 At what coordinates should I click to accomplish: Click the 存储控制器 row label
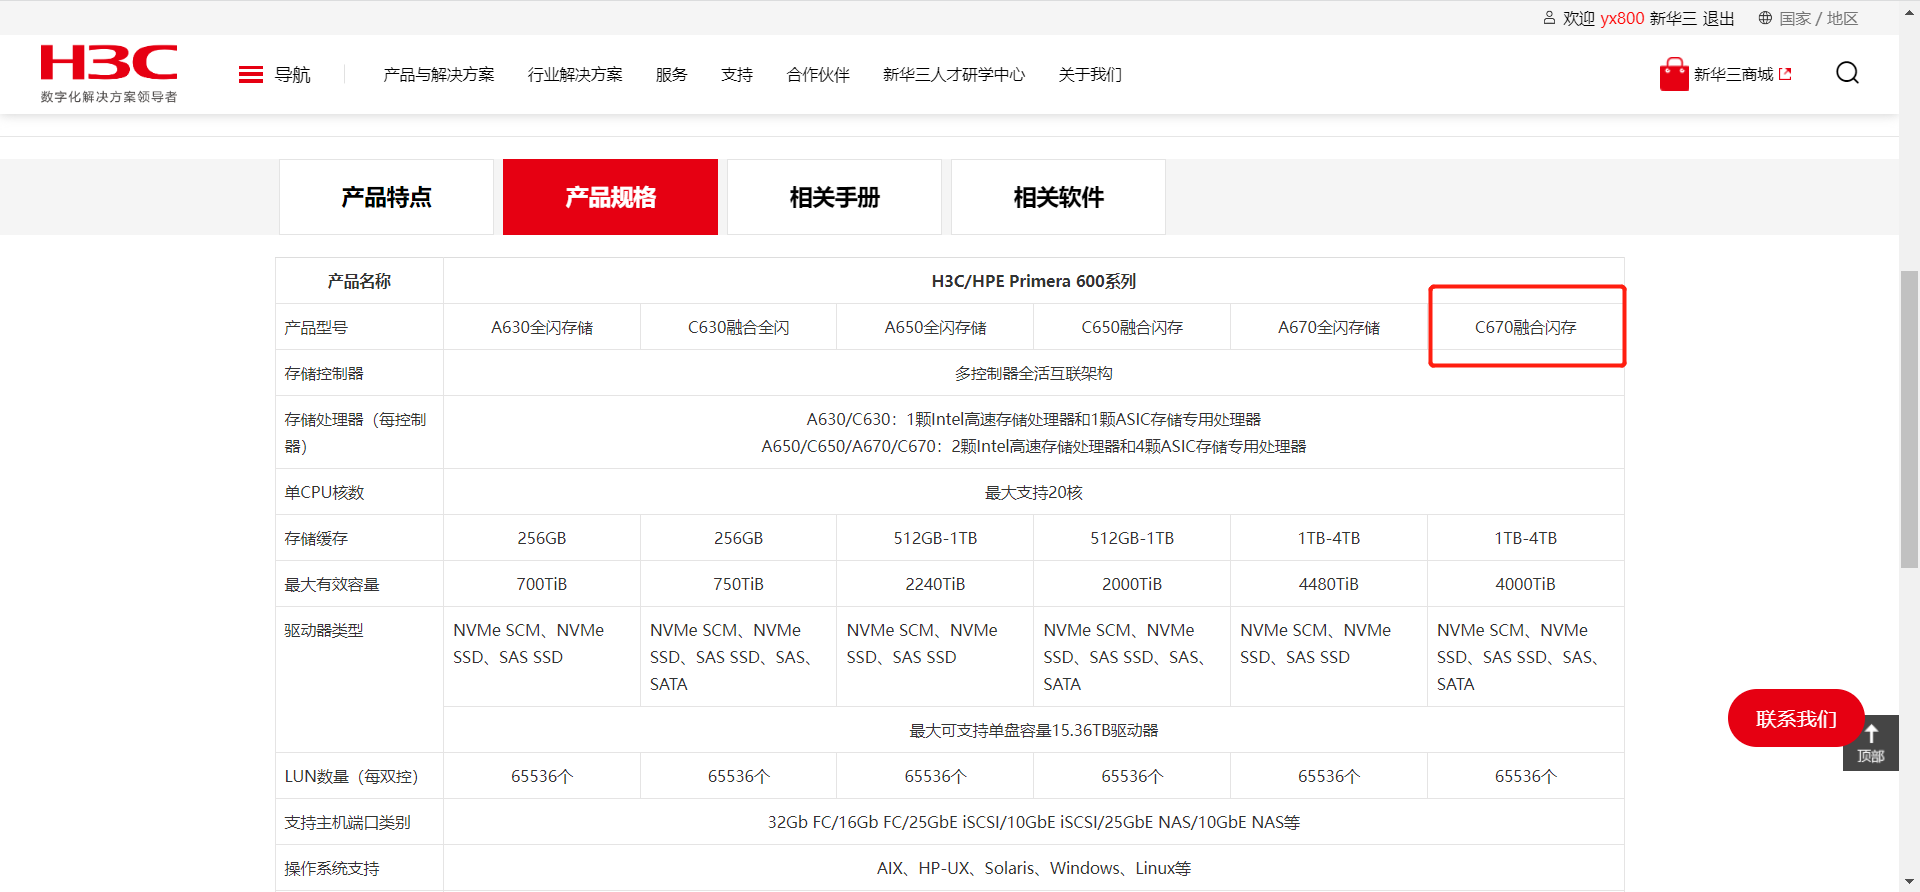[x=324, y=373]
